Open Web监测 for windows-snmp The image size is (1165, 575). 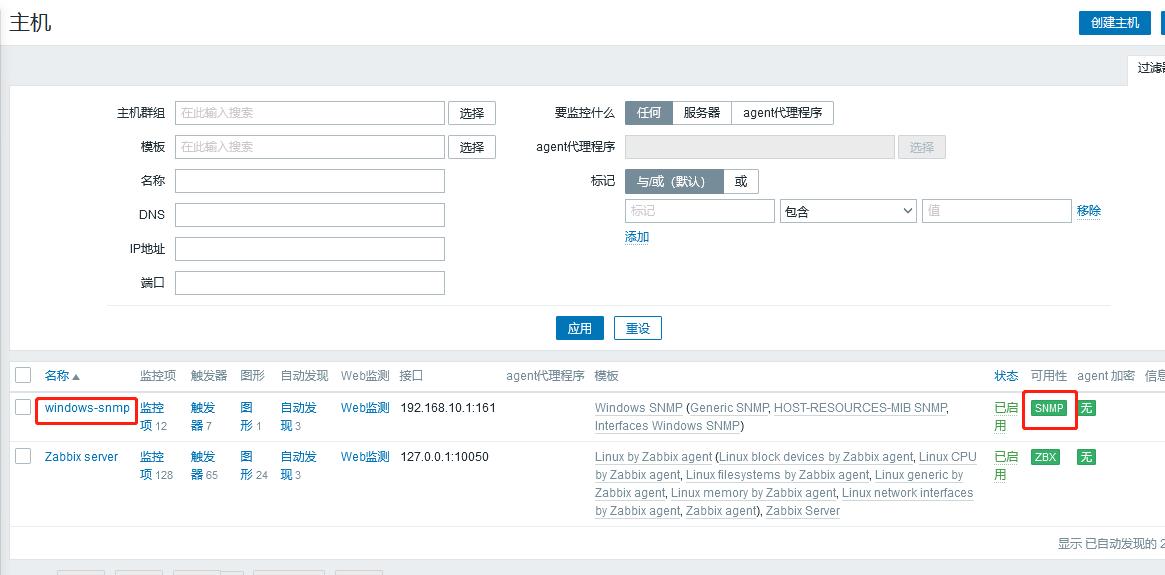coord(365,408)
